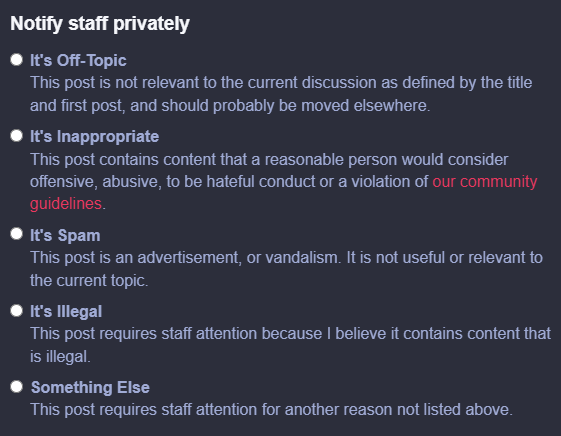Select the Something Else radio button
This screenshot has width=561, height=436.
pos(16,387)
